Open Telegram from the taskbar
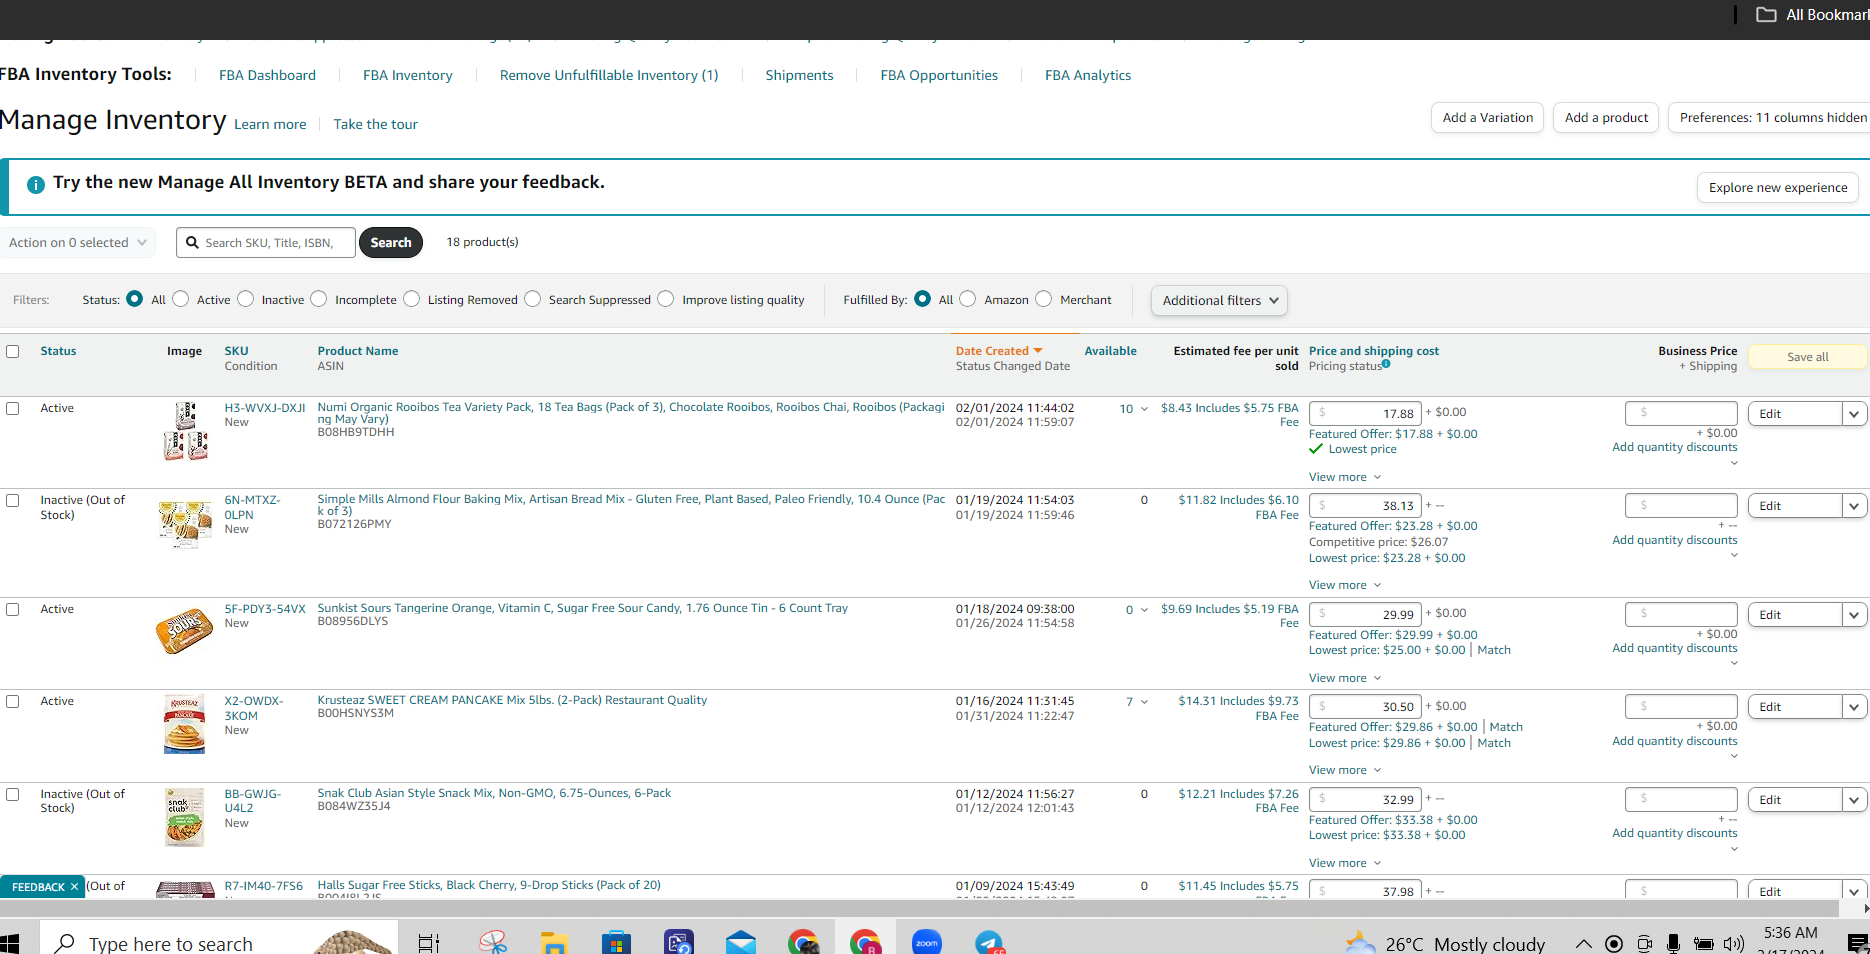 pos(989,943)
